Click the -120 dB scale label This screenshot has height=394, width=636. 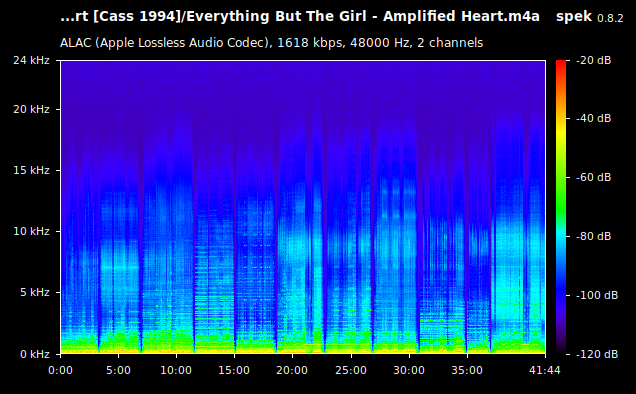tap(597, 354)
